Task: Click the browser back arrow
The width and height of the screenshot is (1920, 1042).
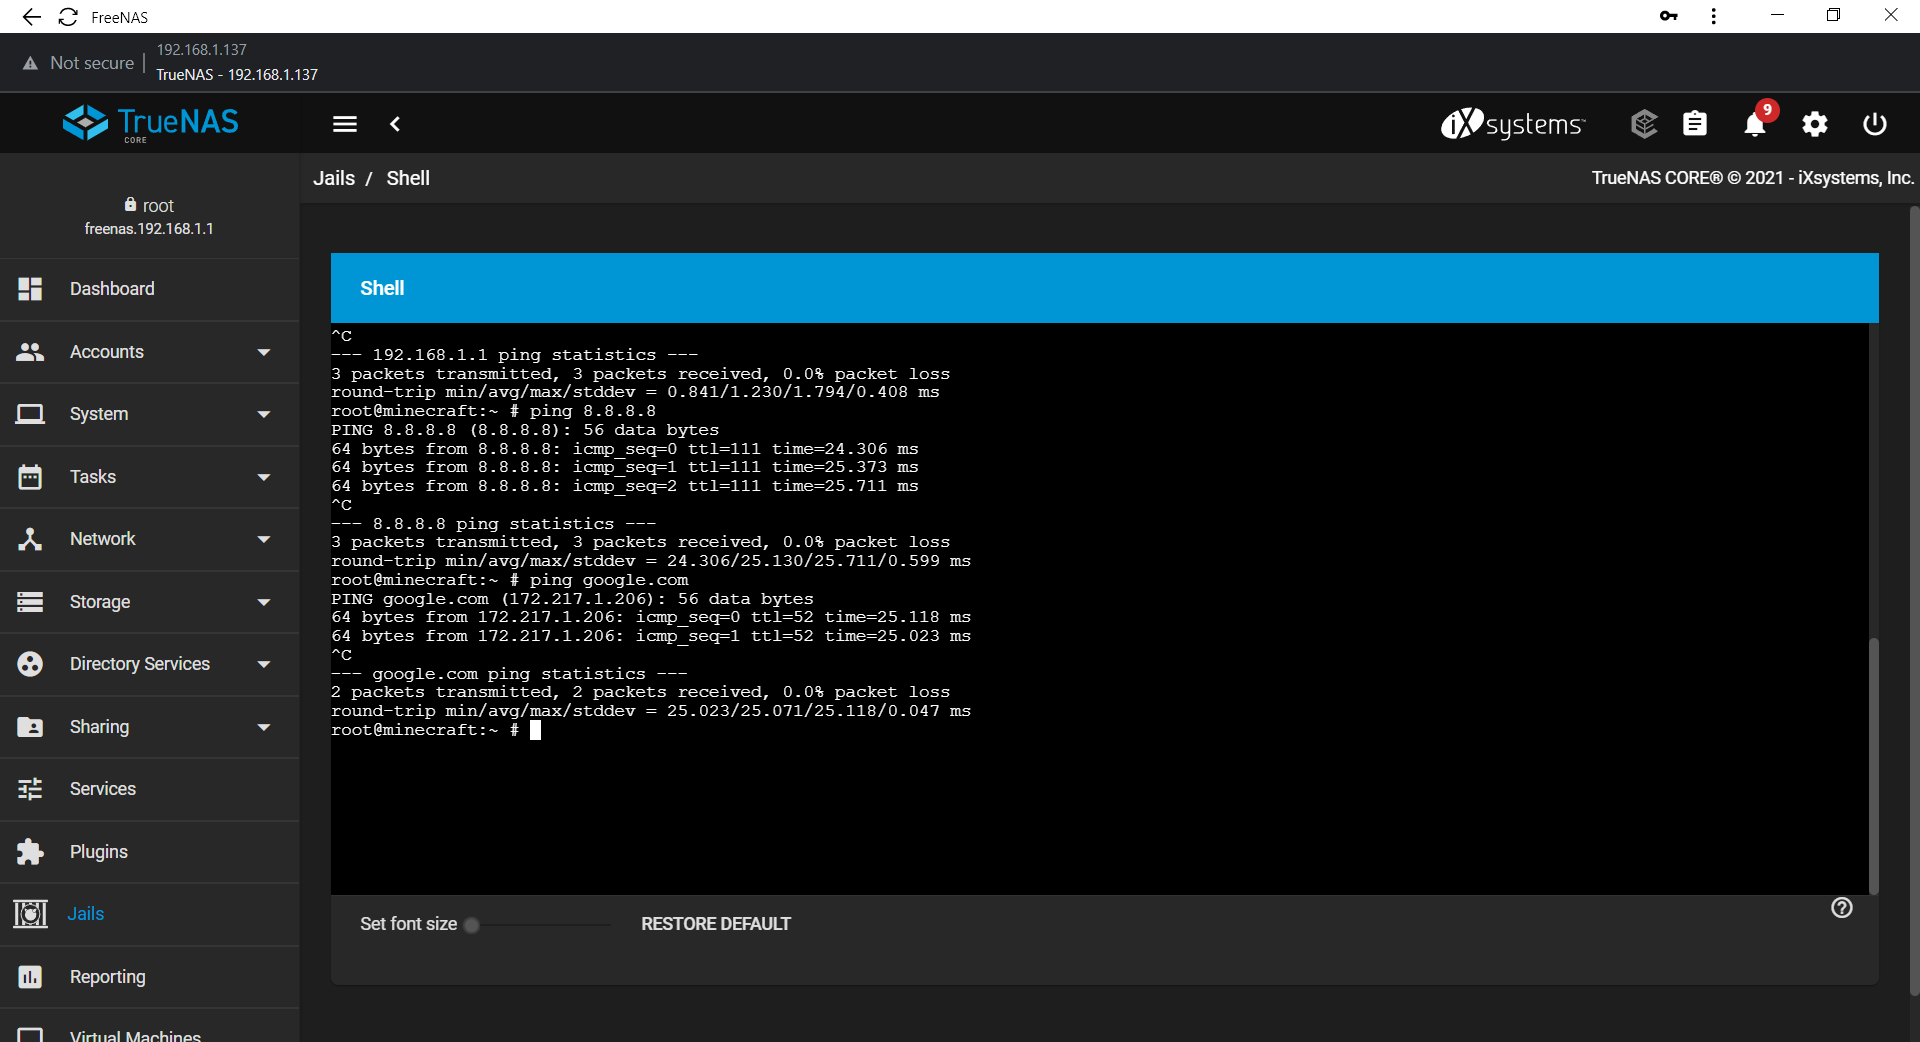Action: pos(32,17)
